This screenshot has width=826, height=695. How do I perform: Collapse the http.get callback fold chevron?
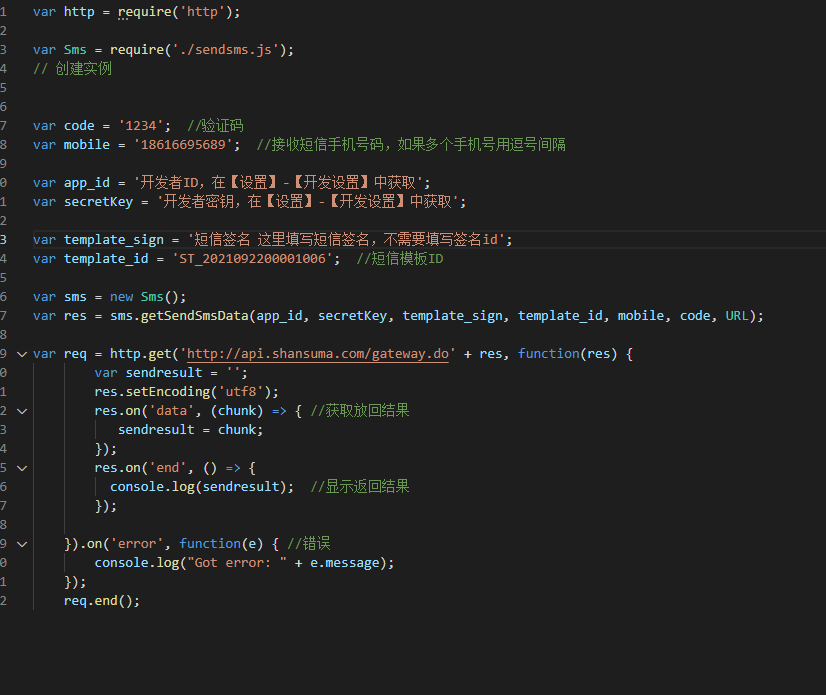pyautogui.click(x=22, y=354)
